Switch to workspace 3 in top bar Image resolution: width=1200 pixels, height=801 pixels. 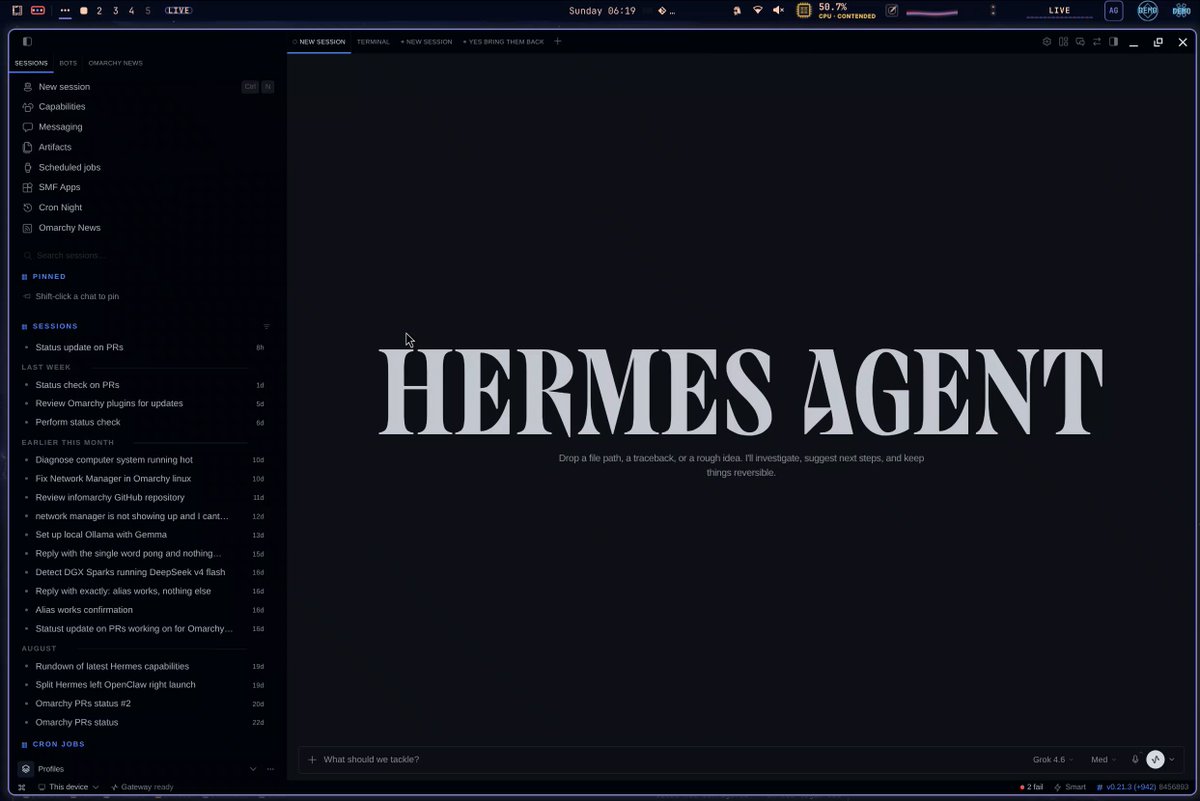click(115, 11)
